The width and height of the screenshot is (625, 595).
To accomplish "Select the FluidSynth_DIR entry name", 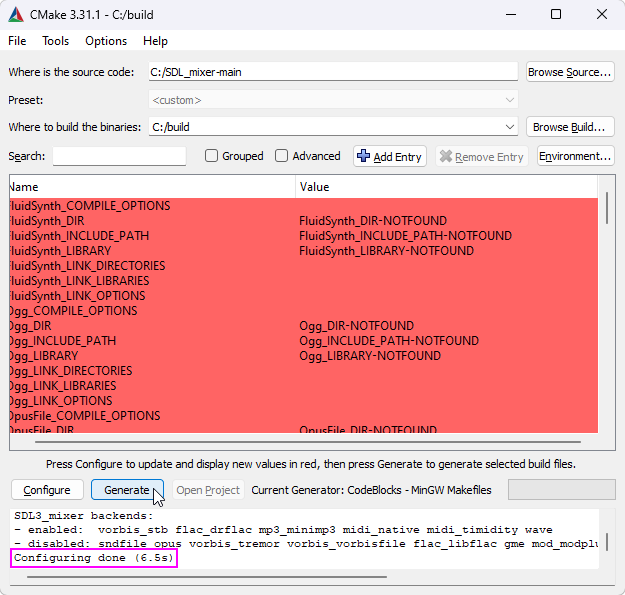I will pos(47,221).
